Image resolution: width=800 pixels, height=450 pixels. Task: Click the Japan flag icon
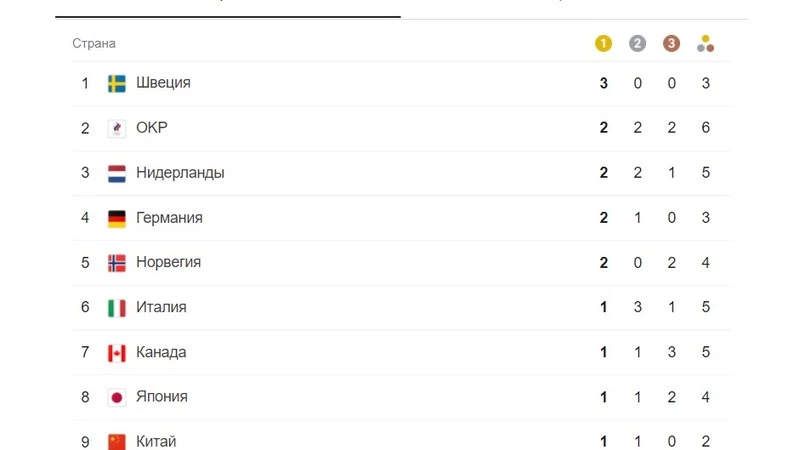pyautogui.click(x=117, y=397)
